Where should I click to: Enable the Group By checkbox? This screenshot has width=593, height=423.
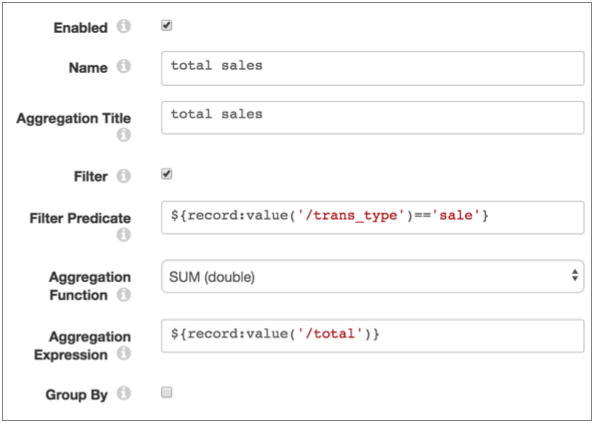(x=166, y=392)
